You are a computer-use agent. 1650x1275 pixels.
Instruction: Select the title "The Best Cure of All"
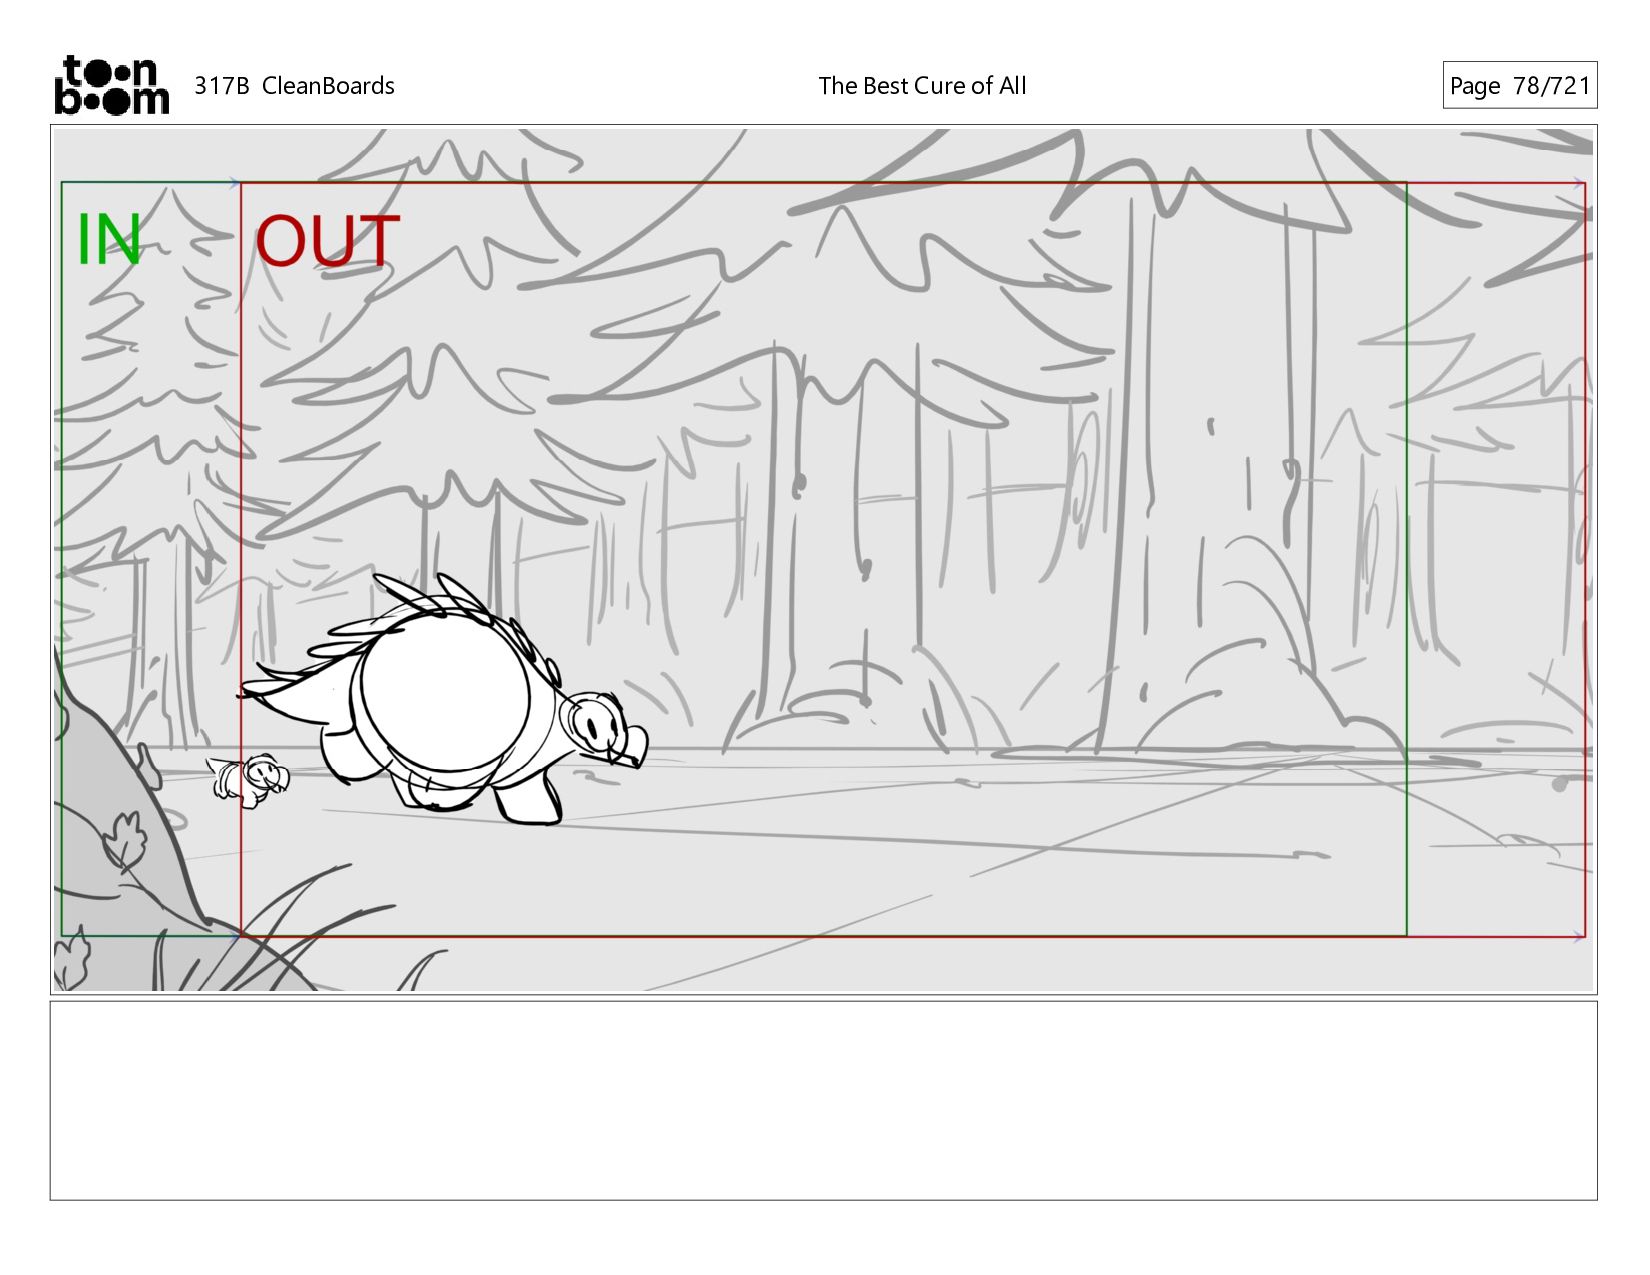(x=922, y=86)
